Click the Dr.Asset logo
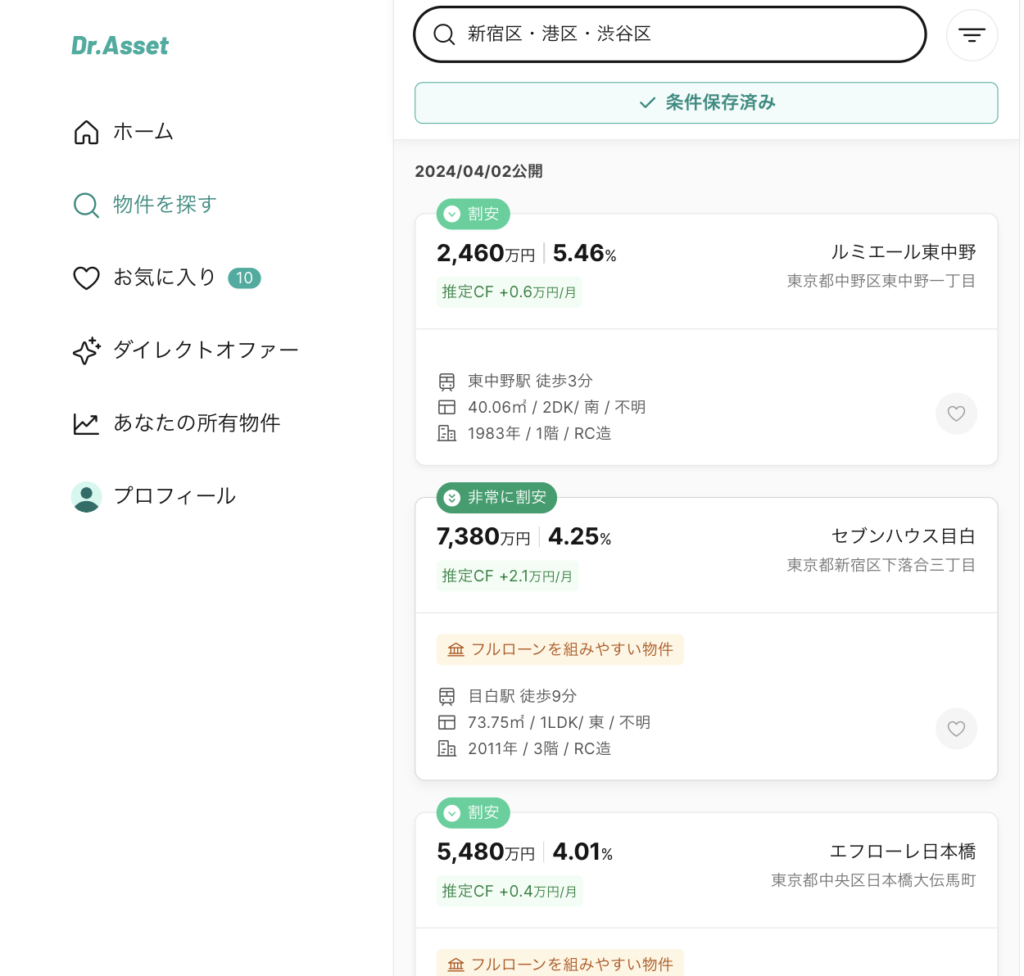Screen dimensions: 1024x976 point(120,46)
